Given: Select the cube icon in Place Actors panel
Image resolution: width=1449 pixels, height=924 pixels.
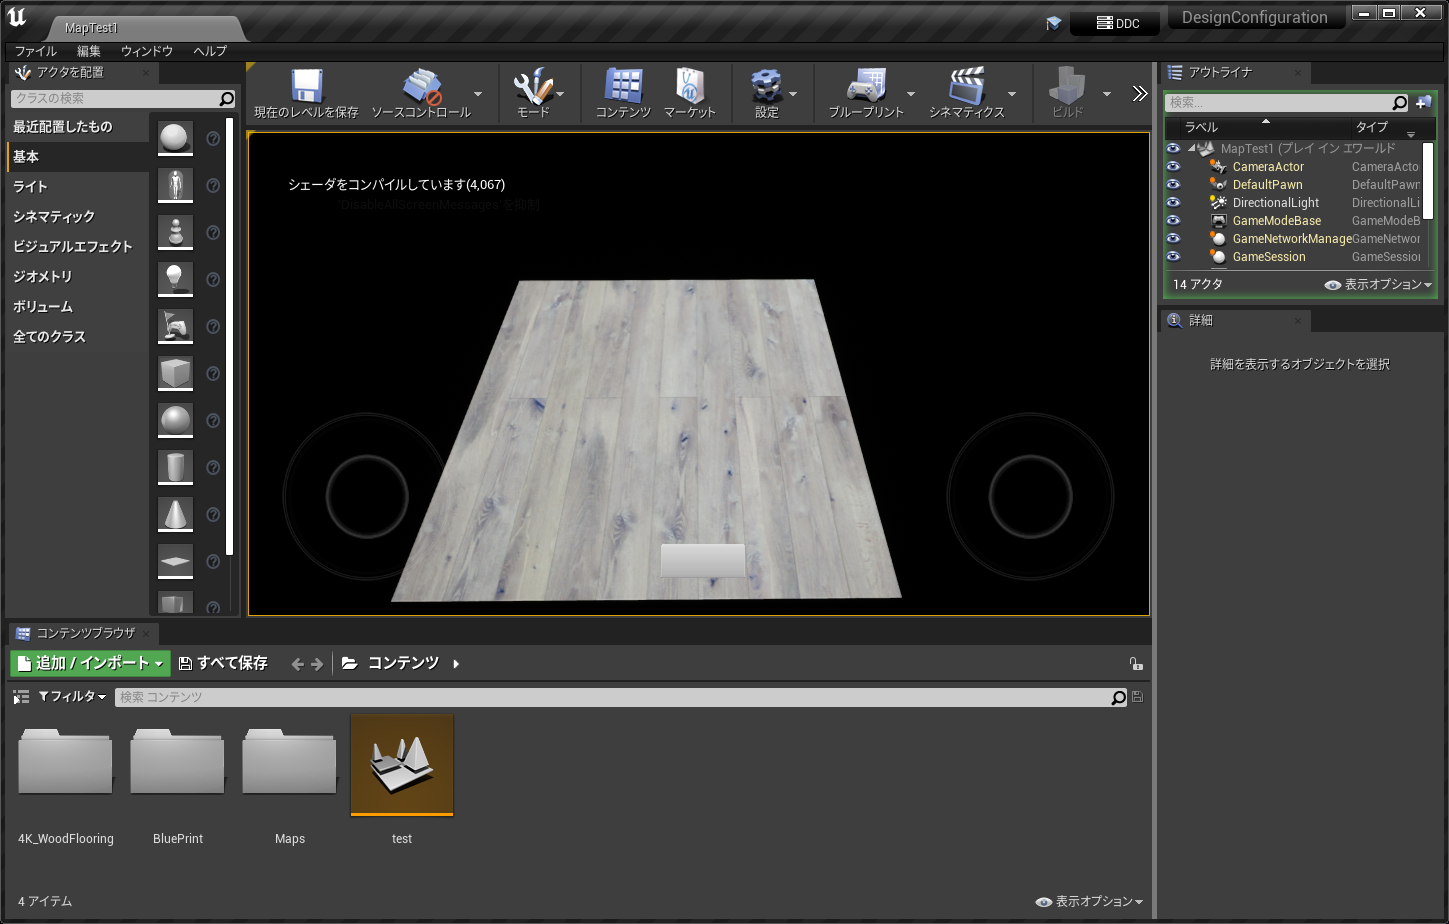Looking at the screenshot, I should pos(175,373).
